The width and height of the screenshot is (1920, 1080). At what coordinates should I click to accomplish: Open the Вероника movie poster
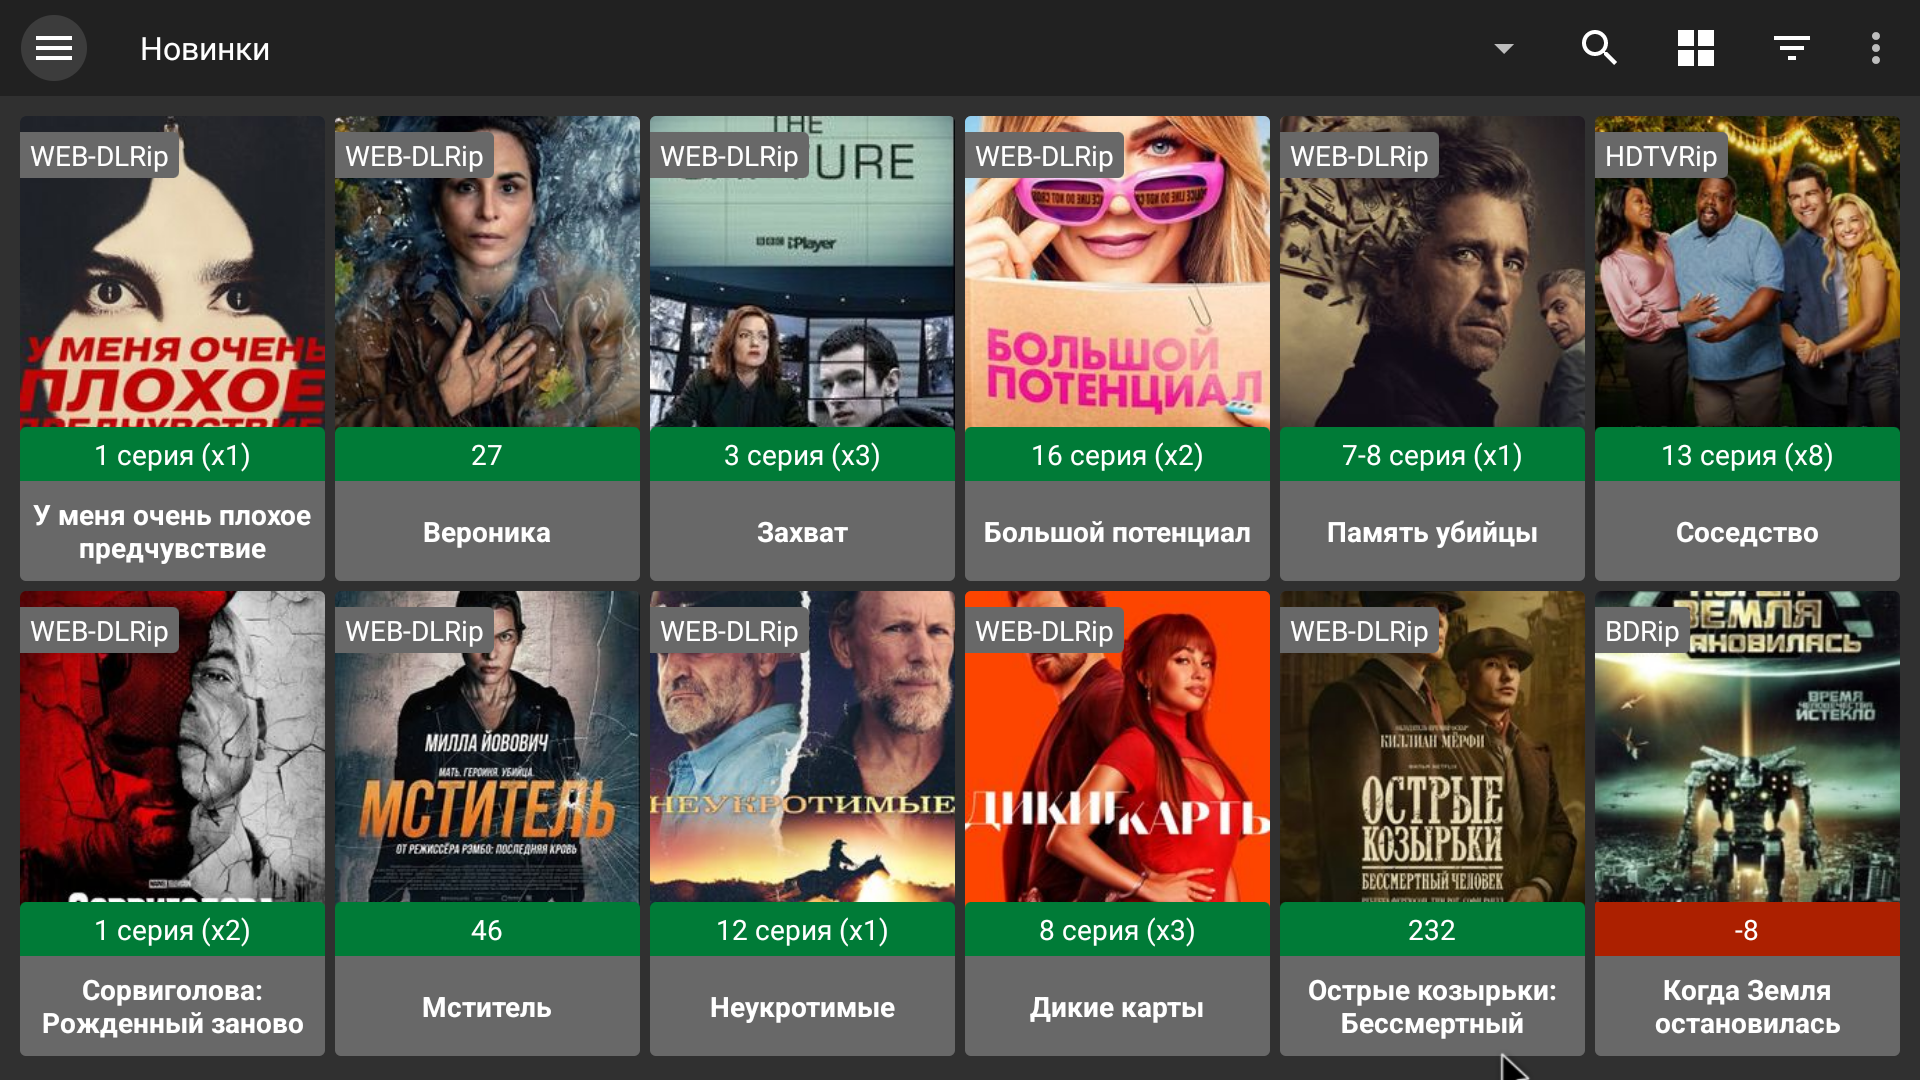pyautogui.click(x=487, y=290)
